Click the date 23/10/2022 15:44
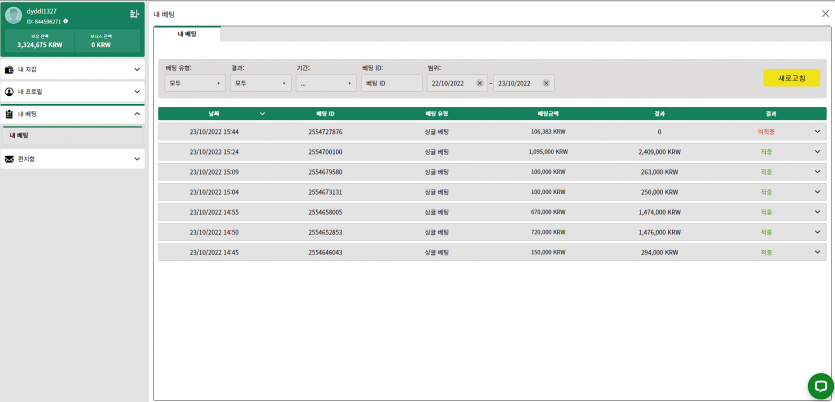 214,132
